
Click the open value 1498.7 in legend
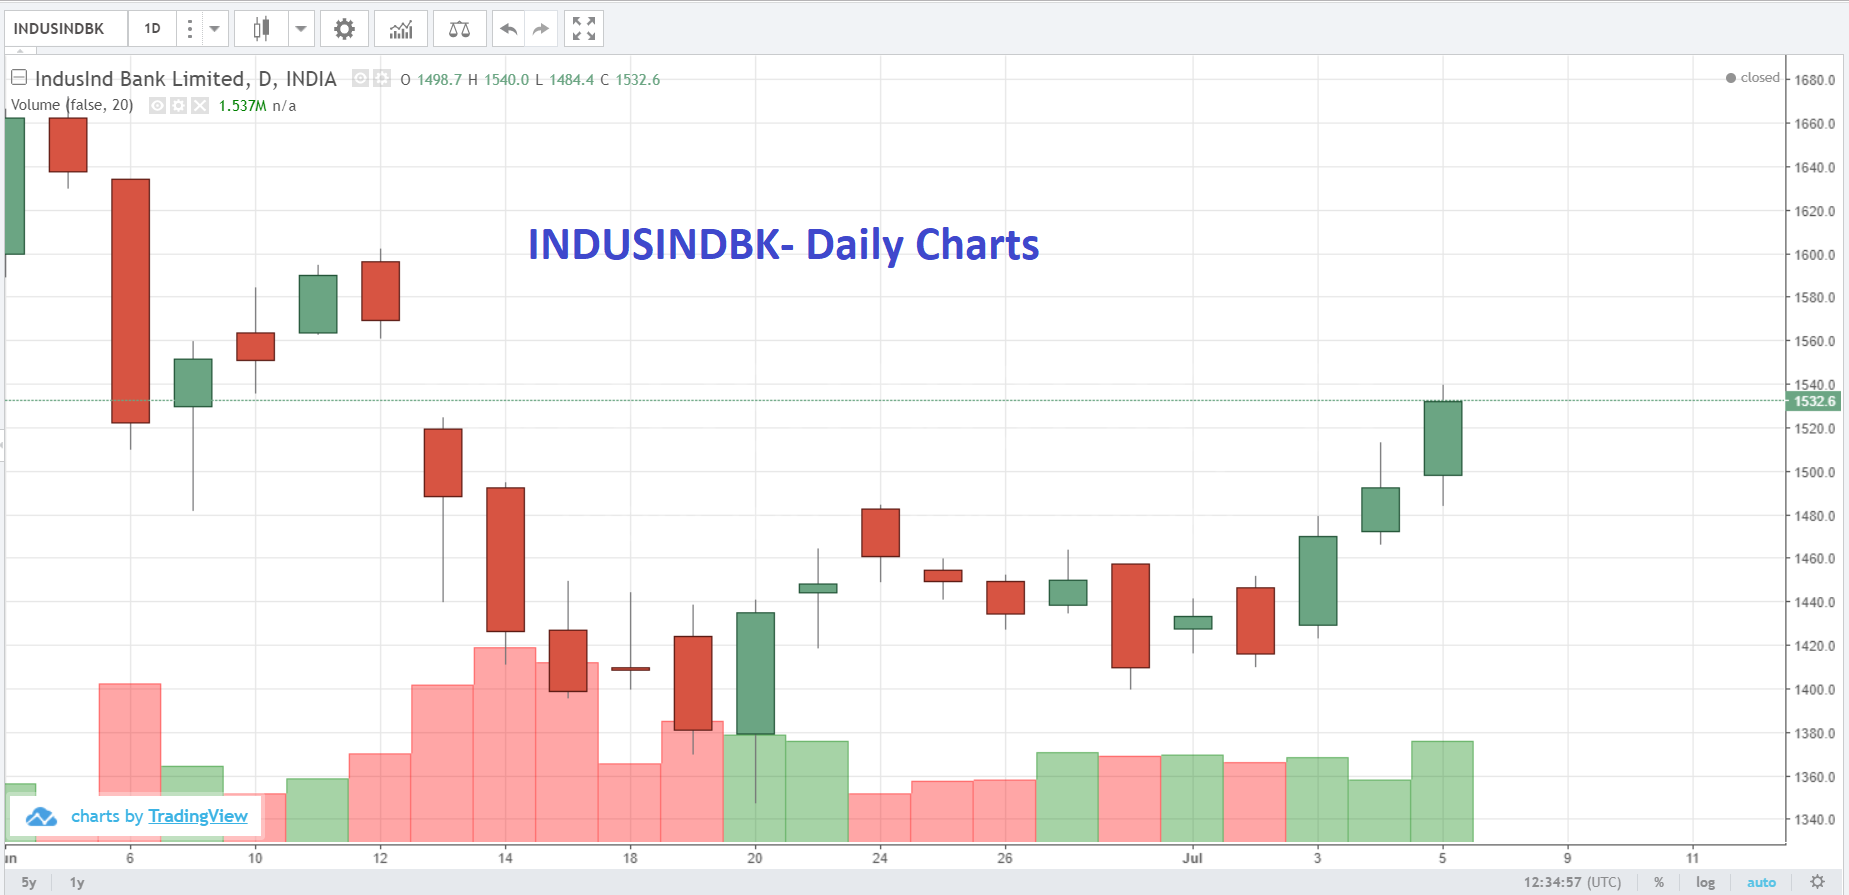(x=439, y=80)
